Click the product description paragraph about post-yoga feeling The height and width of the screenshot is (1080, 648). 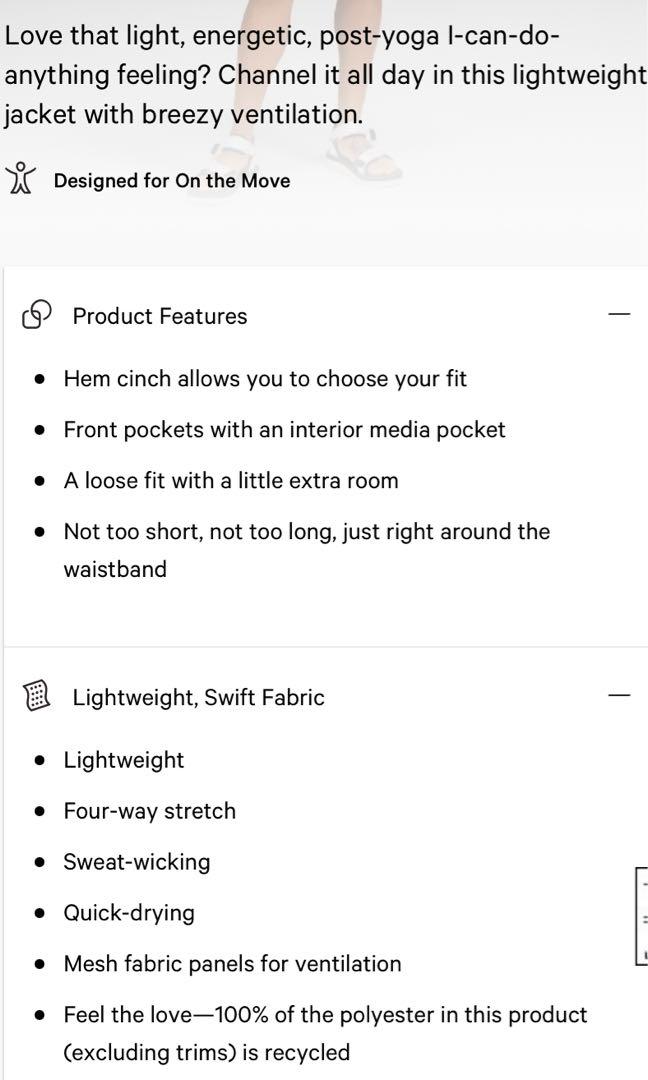(x=324, y=74)
